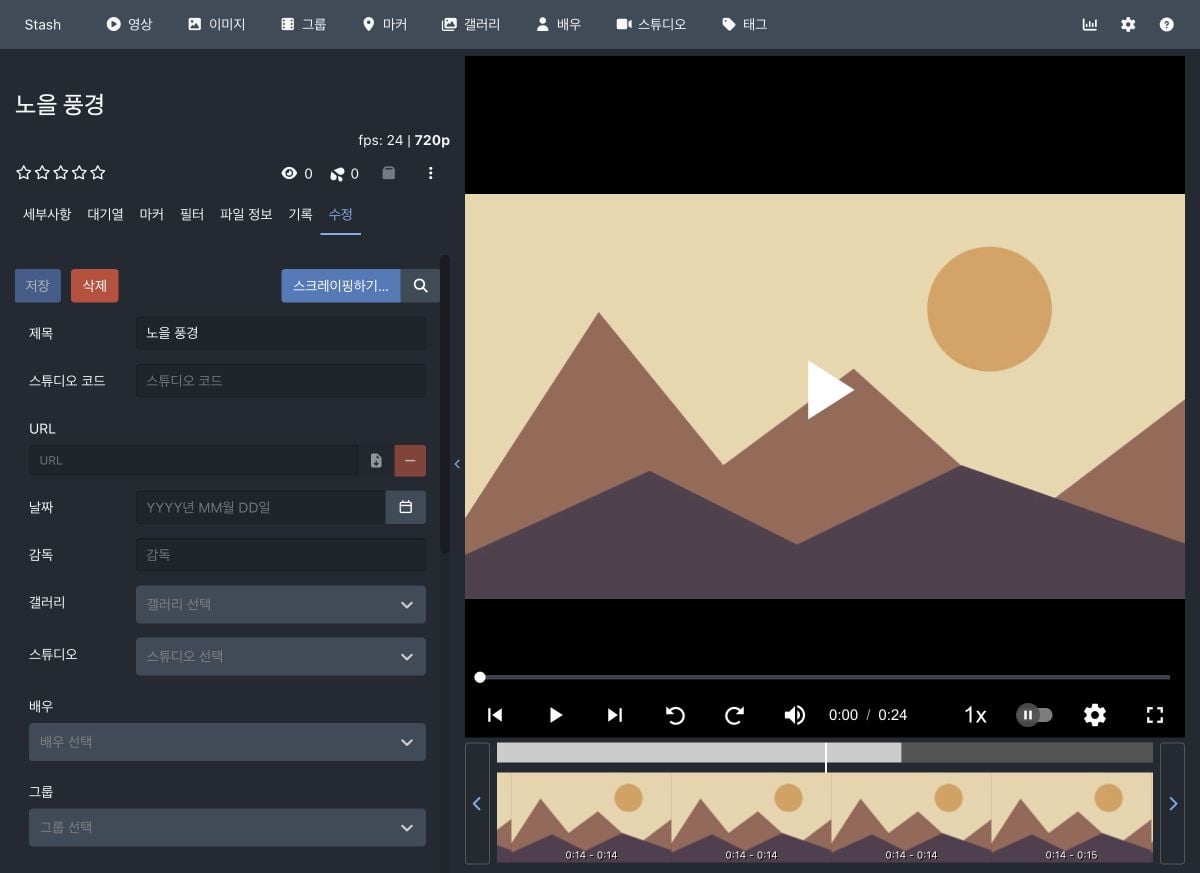Open the statistics chart icon in navbar
The height and width of the screenshot is (873, 1200).
point(1090,24)
